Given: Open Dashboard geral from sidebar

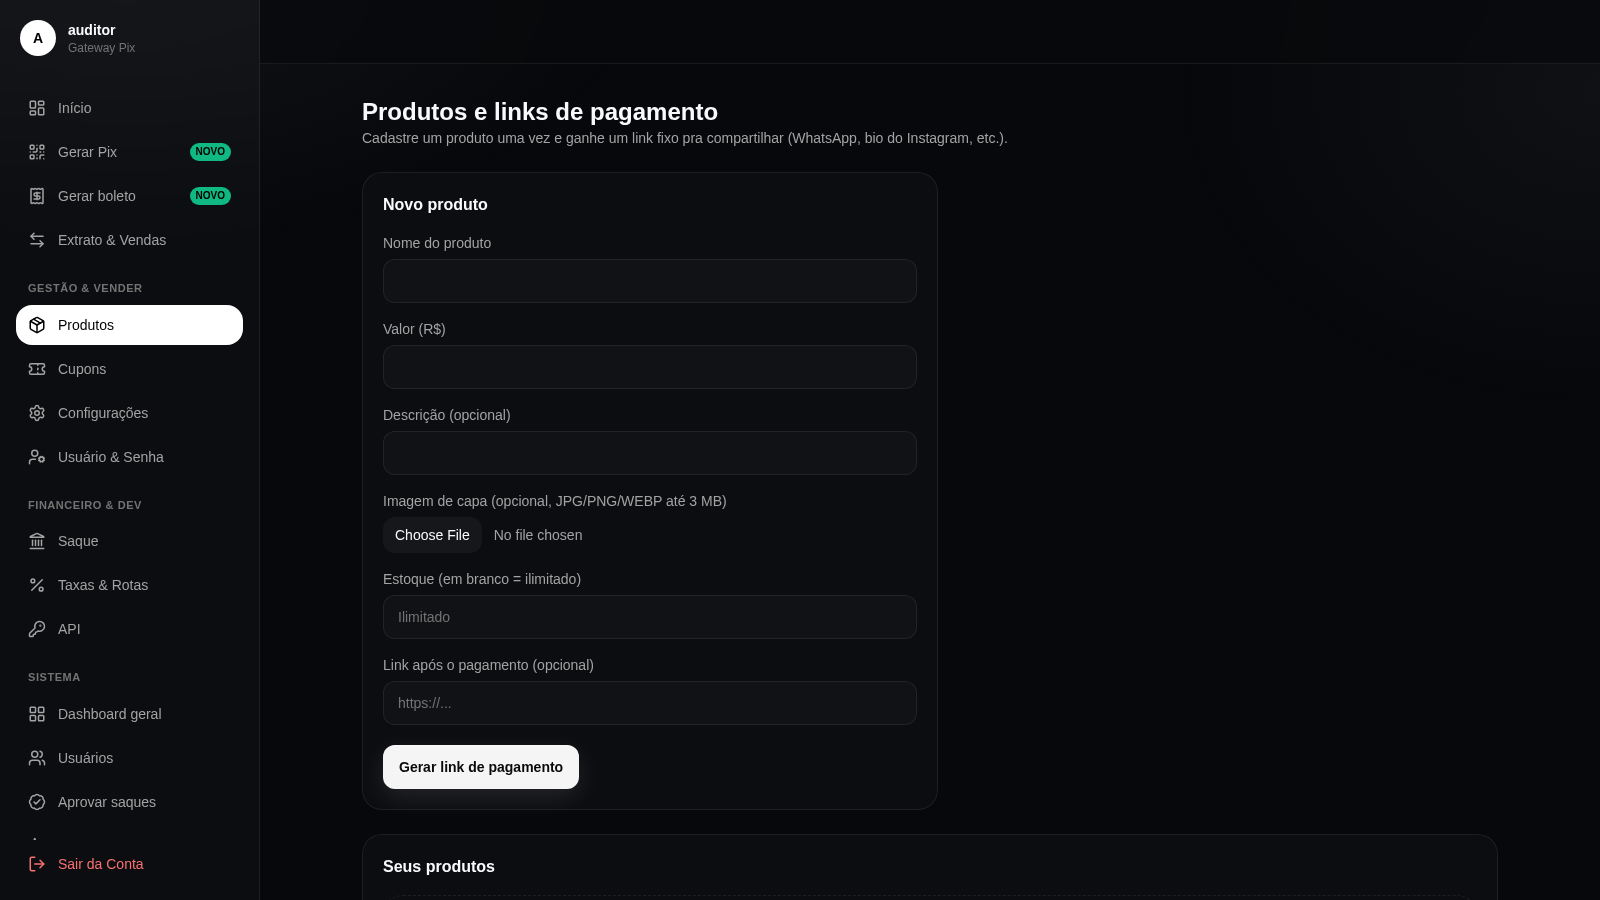Looking at the screenshot, I should (129, 714).
